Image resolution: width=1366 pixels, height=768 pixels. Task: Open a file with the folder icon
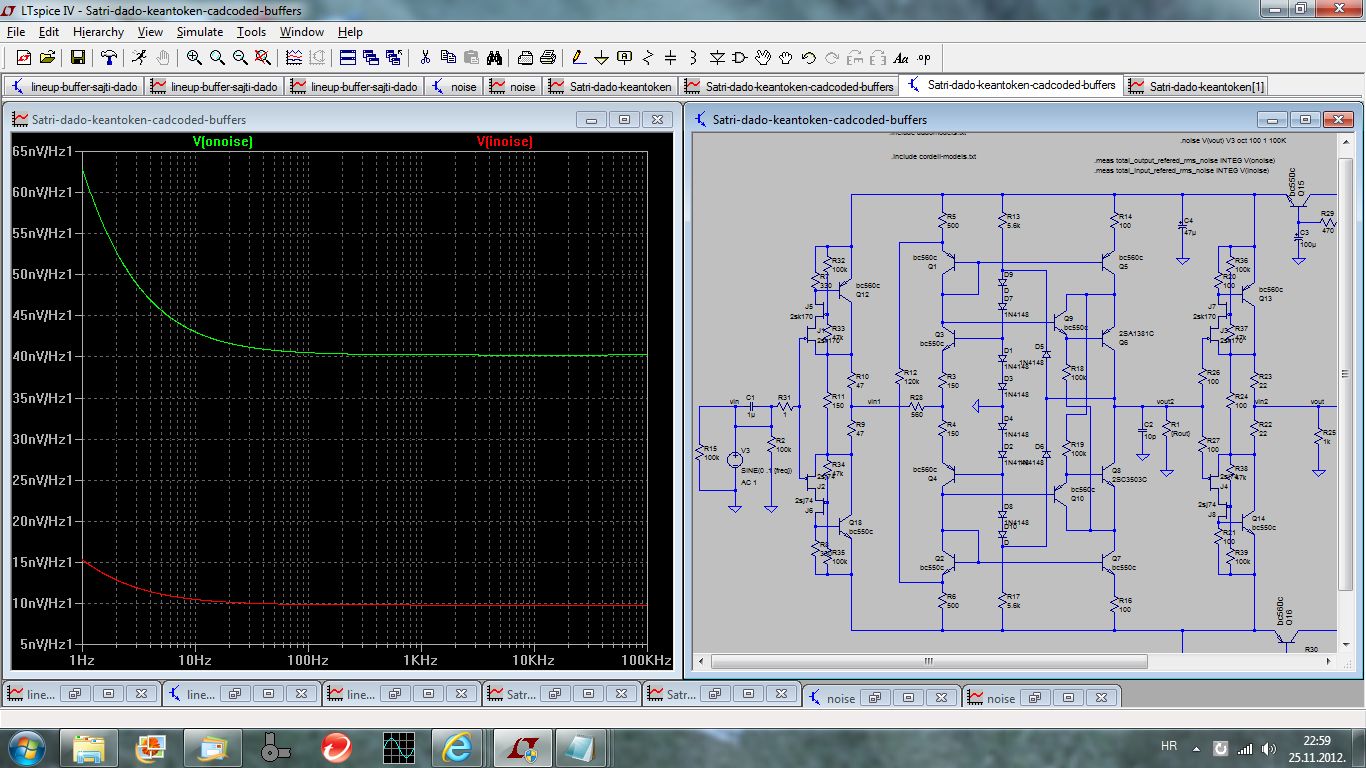(47, 57)
